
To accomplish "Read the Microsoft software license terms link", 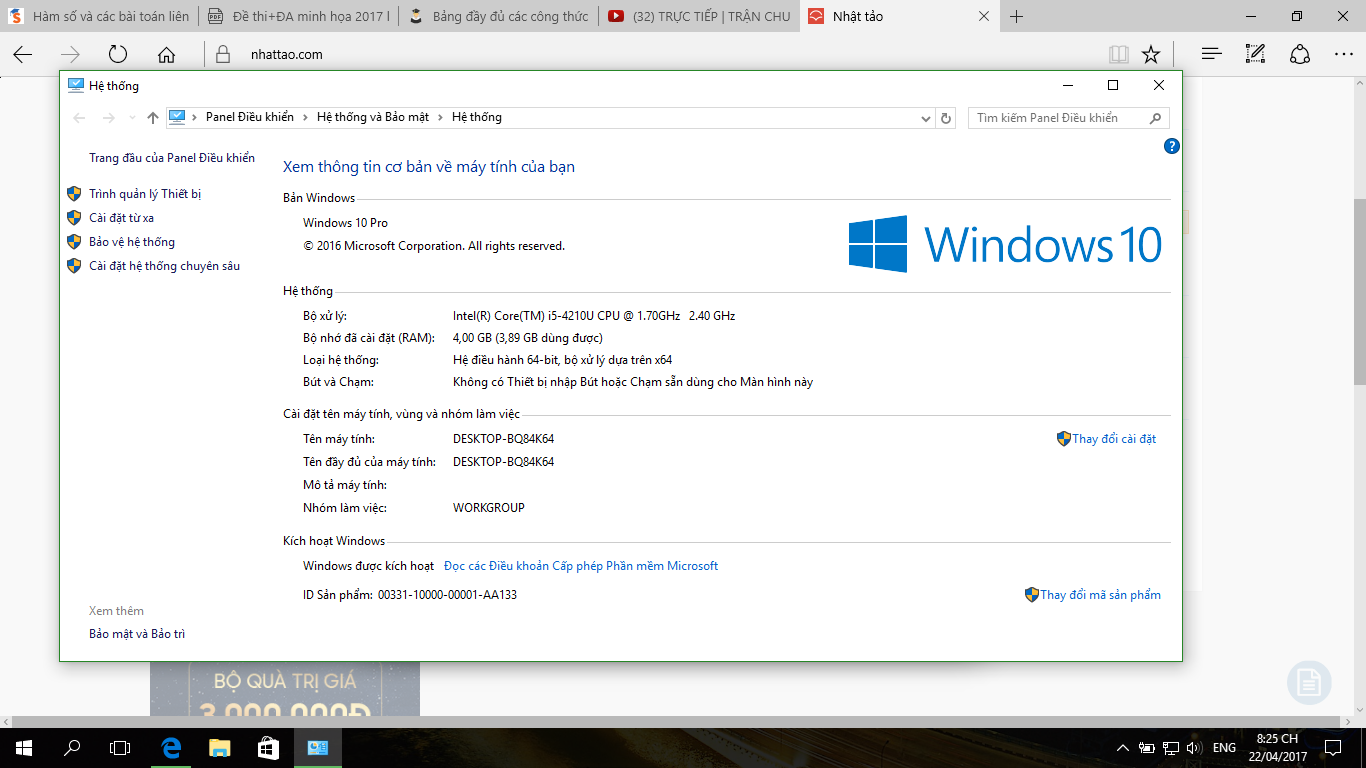I will (x=581, y=566).
